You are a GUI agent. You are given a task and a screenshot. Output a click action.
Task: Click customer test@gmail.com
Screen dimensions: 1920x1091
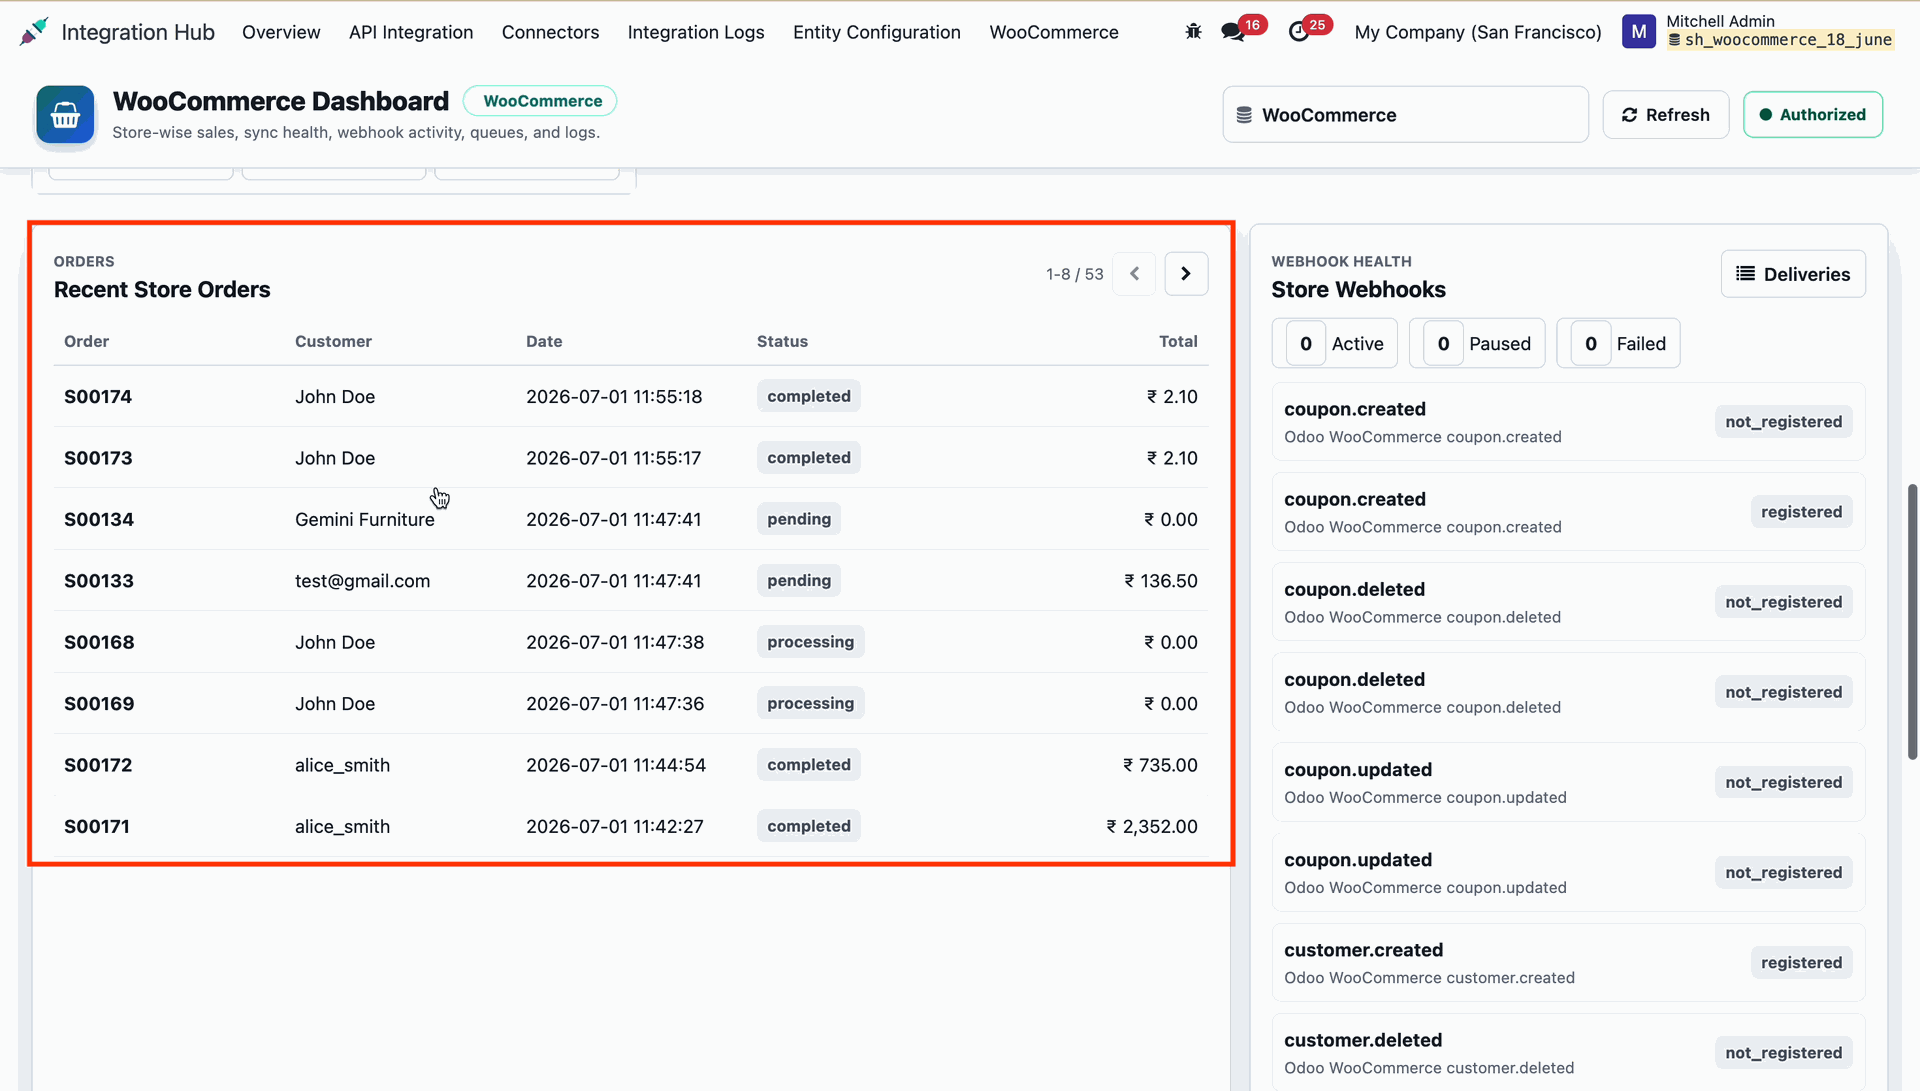pyautogui.click(x=362, y=581)
